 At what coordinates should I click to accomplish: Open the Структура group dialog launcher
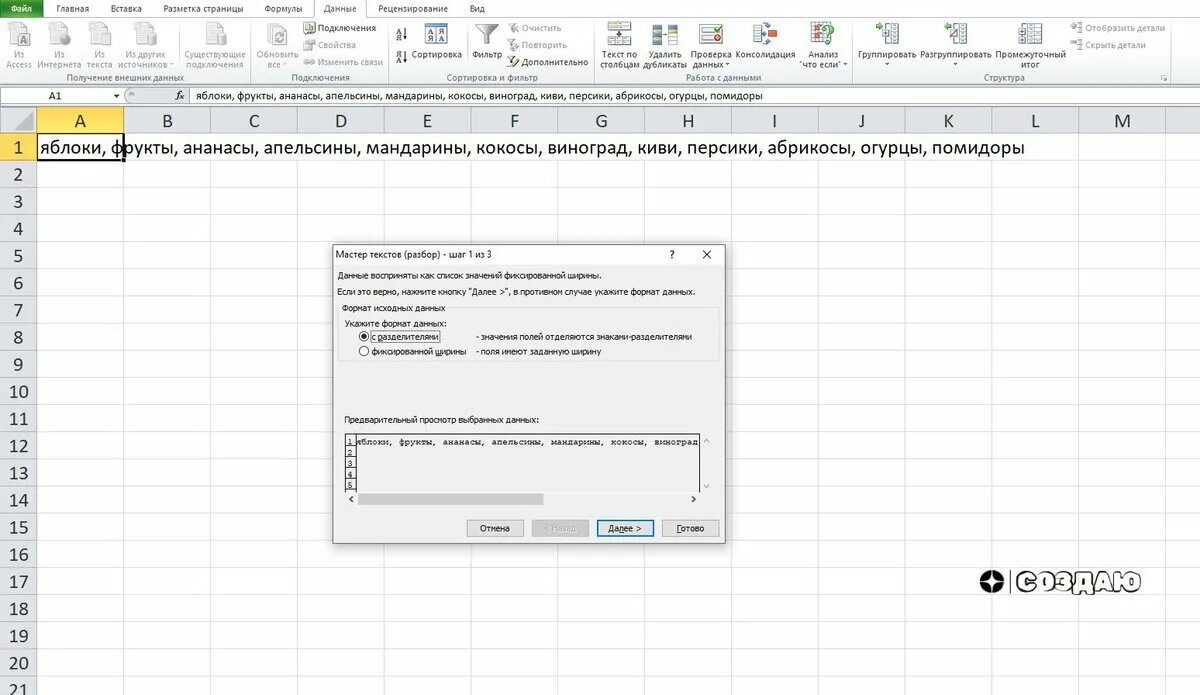pos(1163,77)
